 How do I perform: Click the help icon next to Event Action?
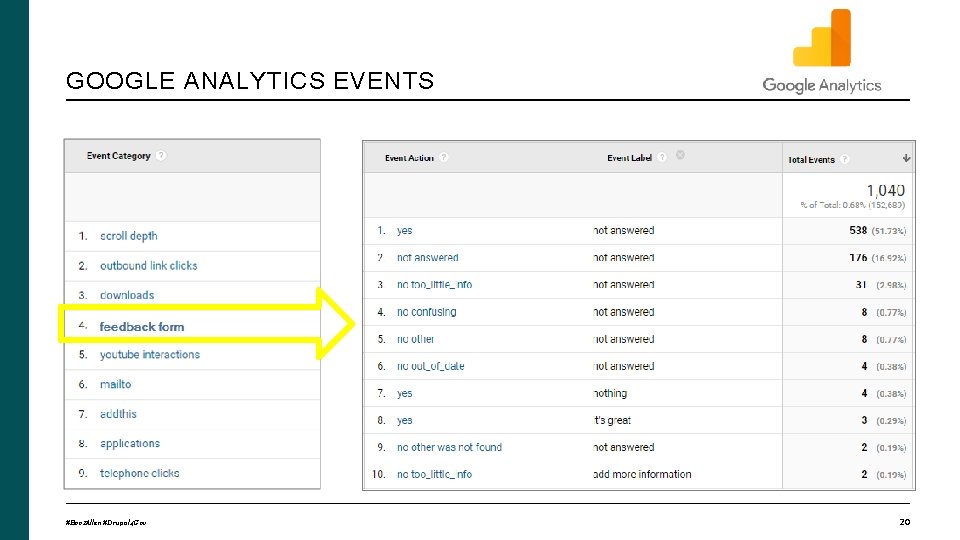444,158
